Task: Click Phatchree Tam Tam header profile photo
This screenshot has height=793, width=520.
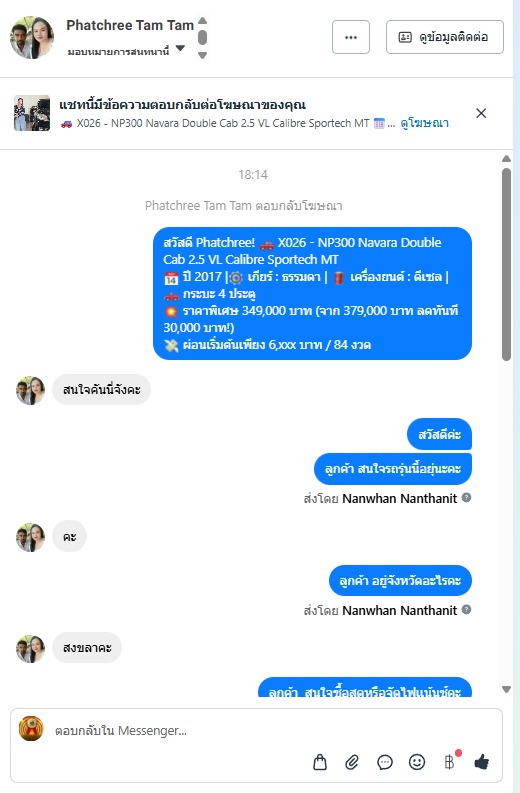Action: 32,37
